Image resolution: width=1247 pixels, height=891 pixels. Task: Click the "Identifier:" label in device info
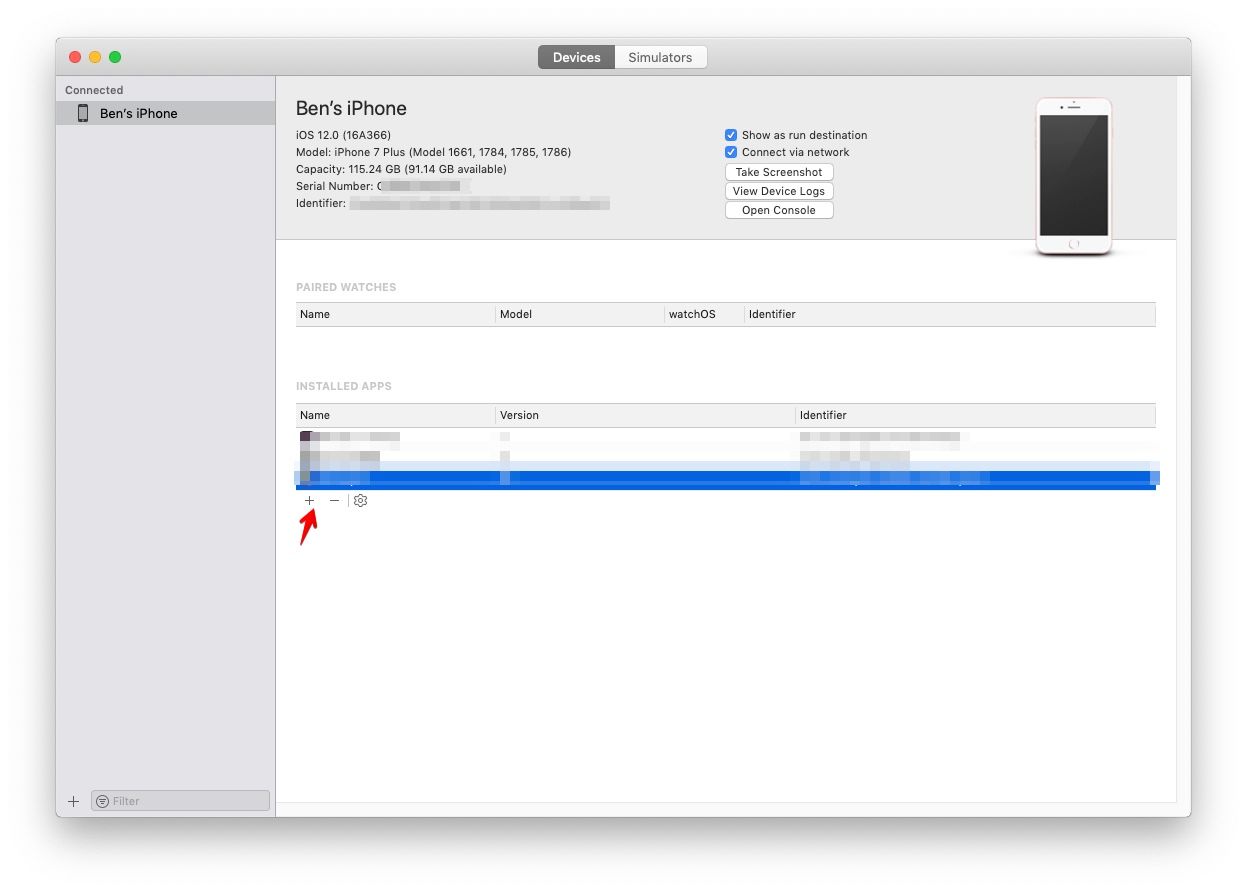[x=321, y=203]
